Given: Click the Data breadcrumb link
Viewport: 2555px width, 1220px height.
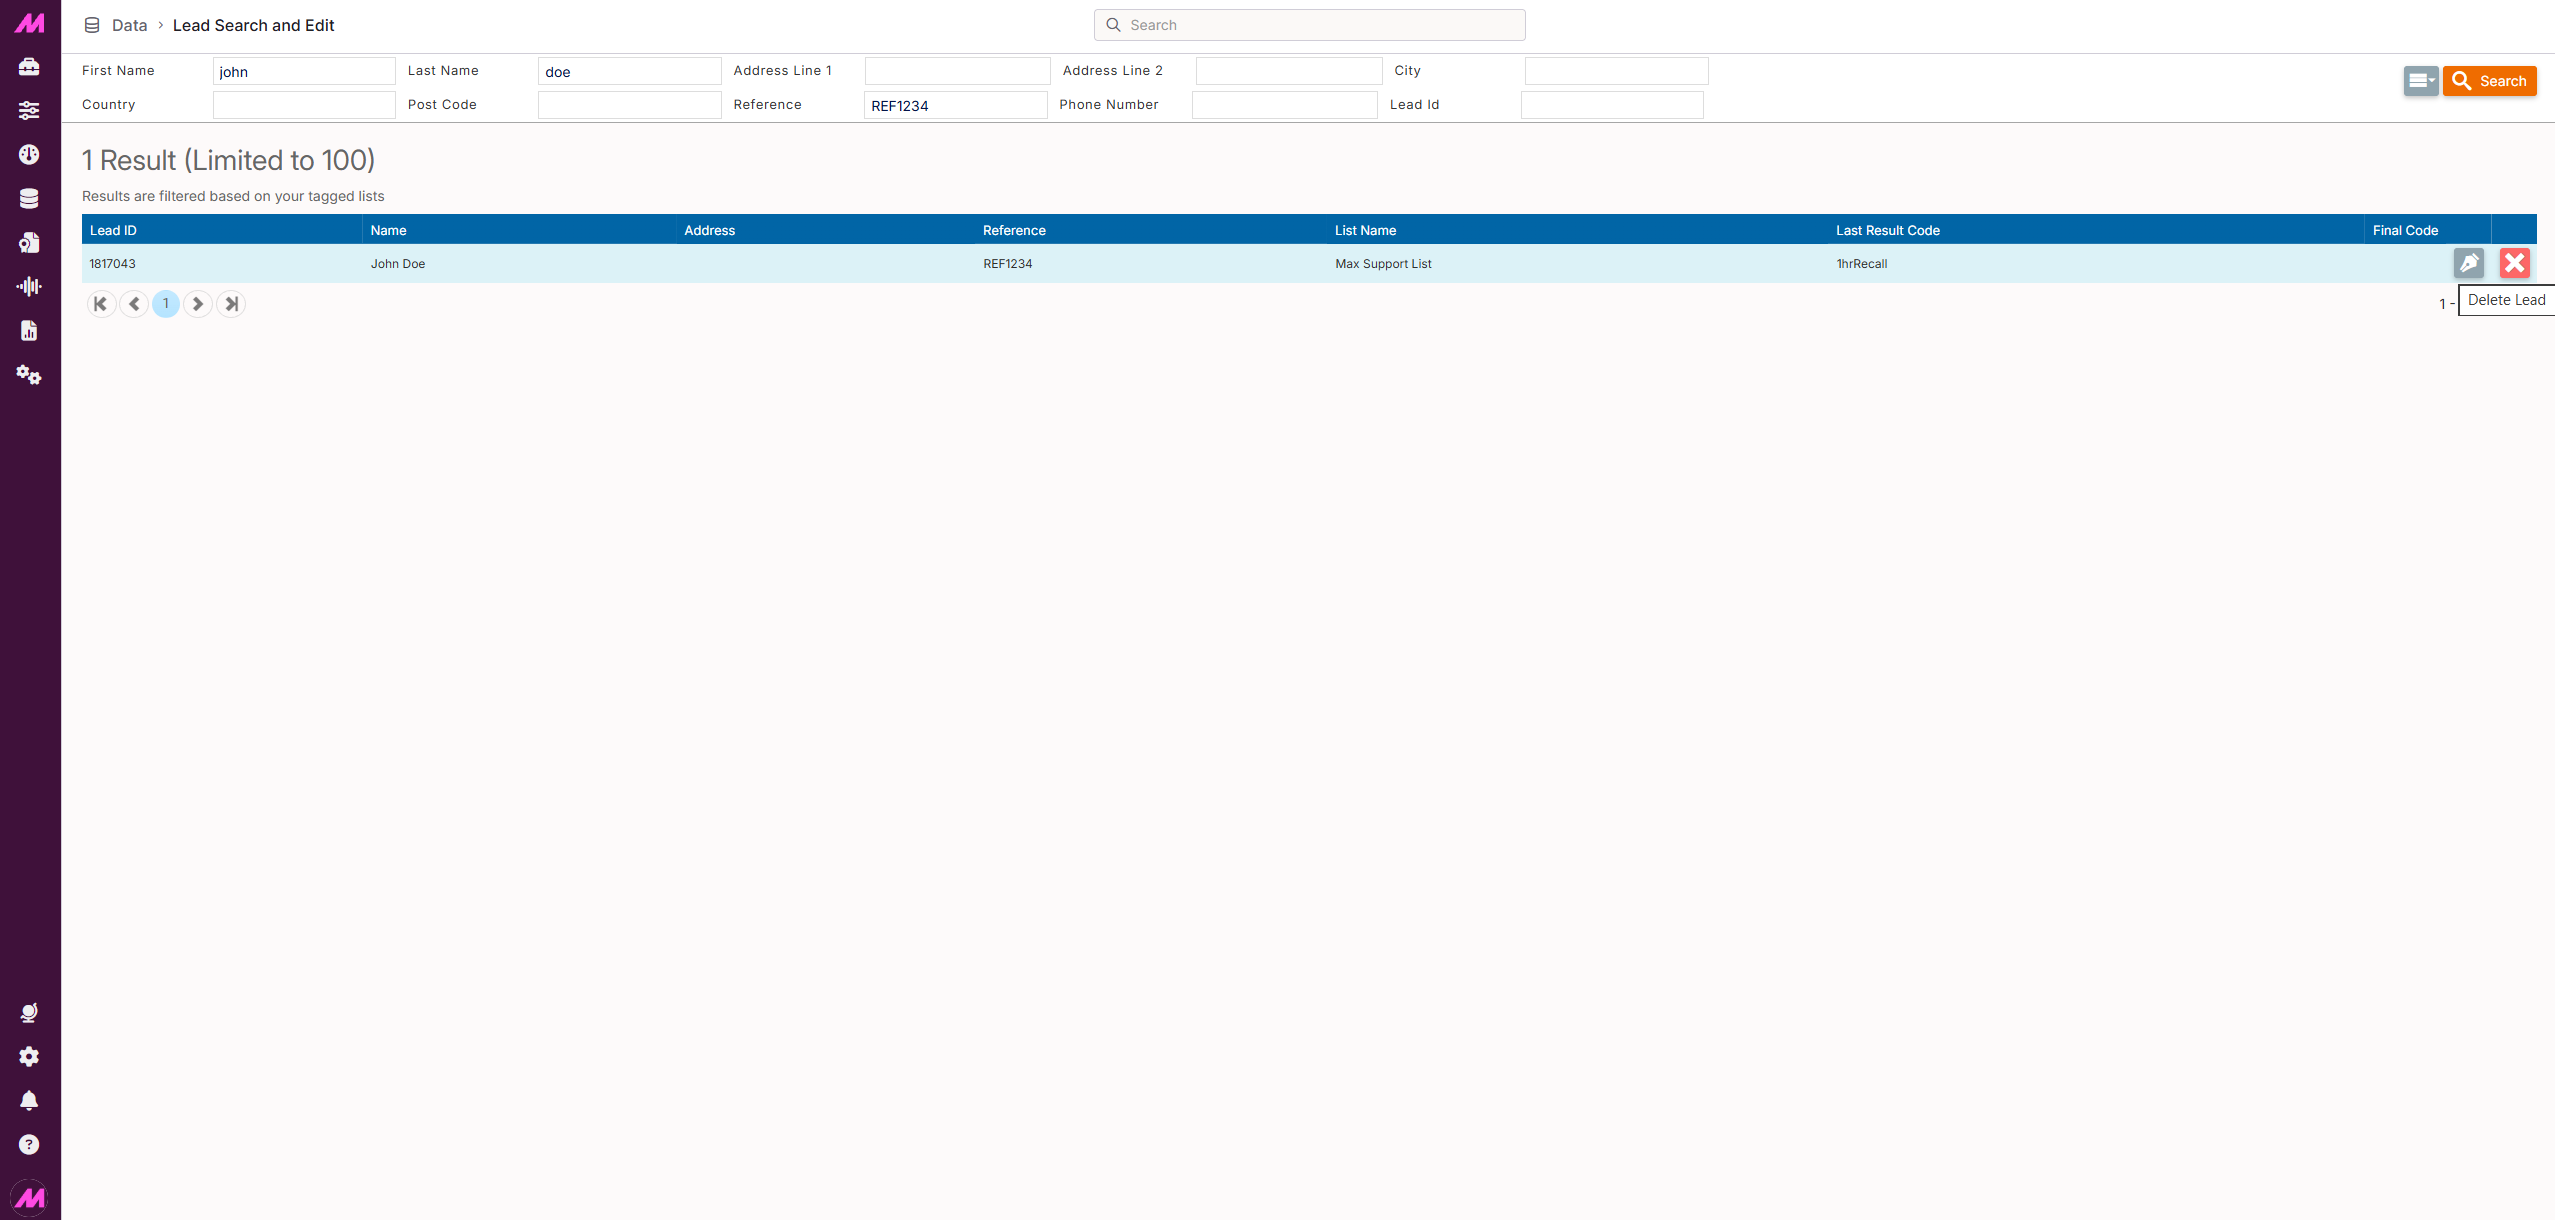Looking at the screenshot, I should 129,25.
